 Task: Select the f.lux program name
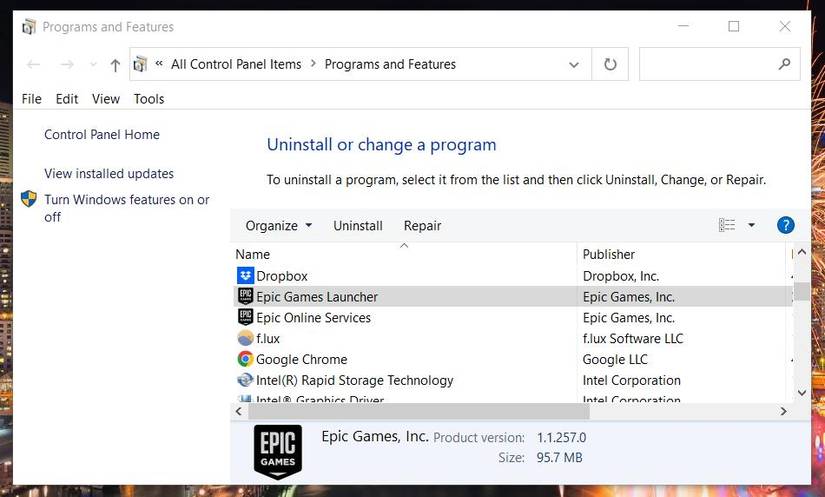[268, 339]
